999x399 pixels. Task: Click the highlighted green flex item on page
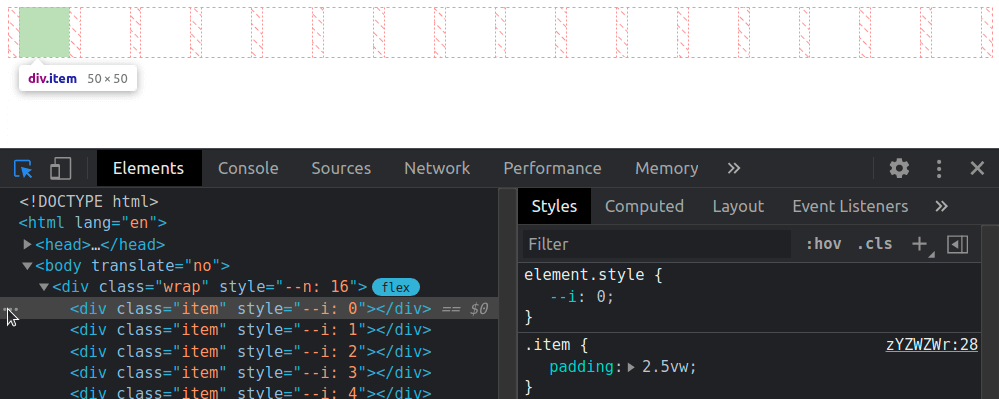44,33
